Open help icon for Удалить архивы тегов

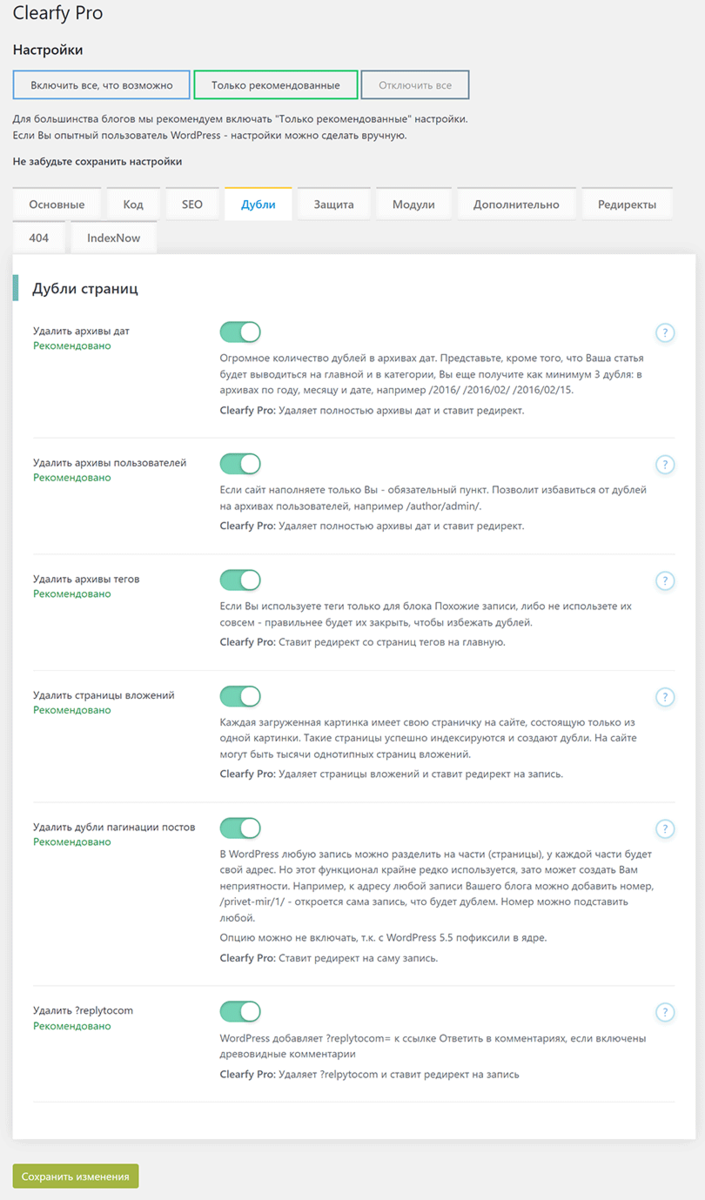(665, 581)
